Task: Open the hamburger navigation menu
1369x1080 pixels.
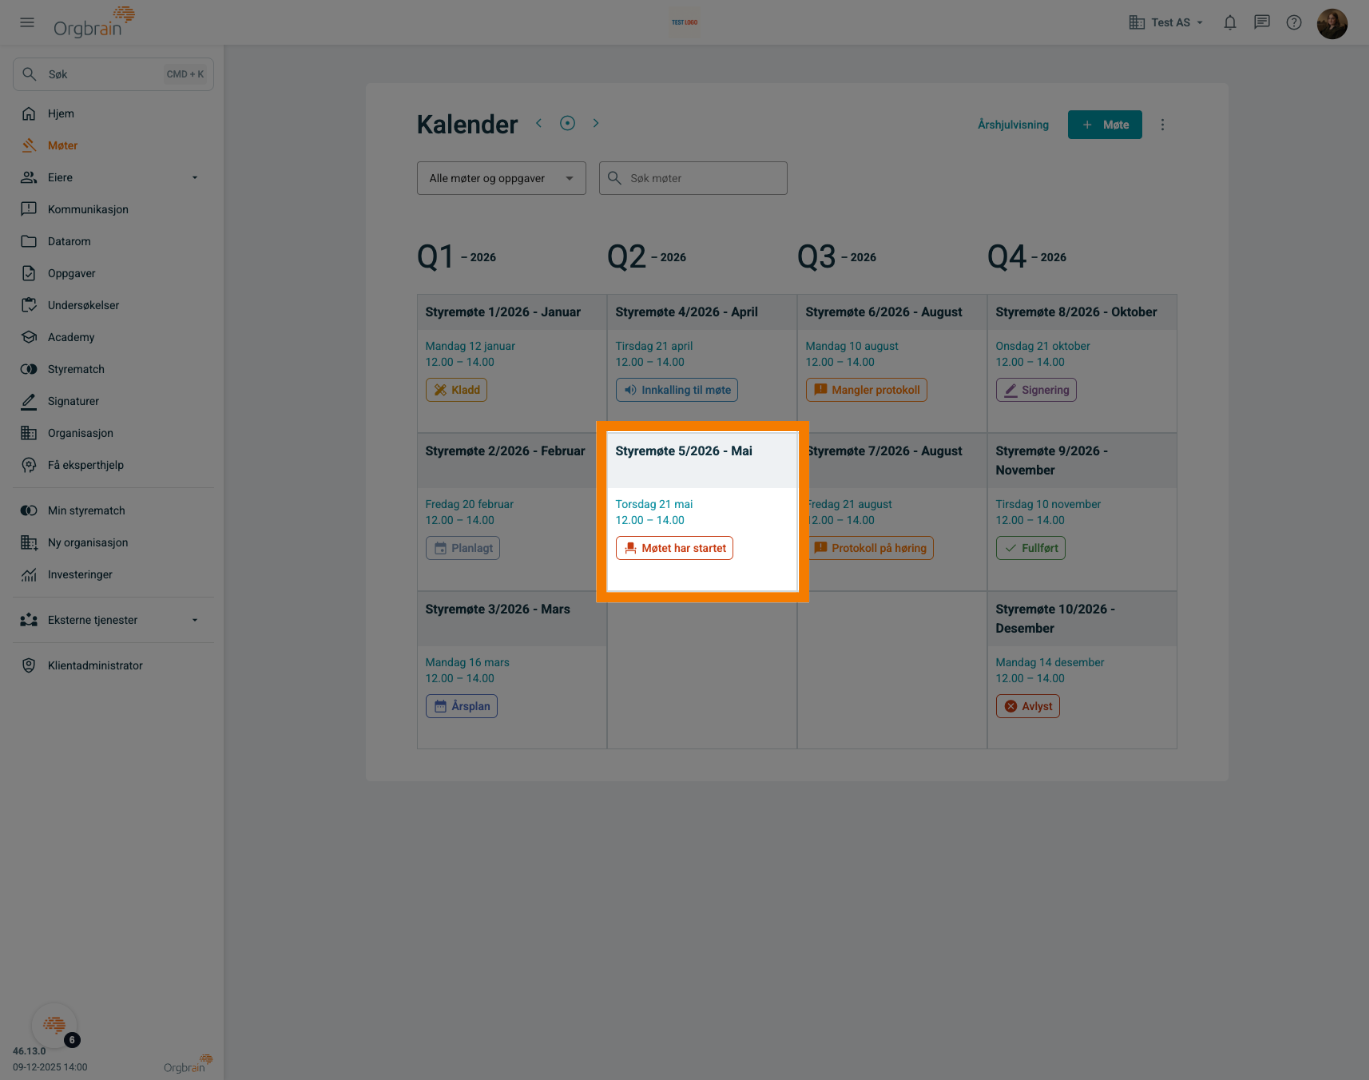Action: pos(27,22)
